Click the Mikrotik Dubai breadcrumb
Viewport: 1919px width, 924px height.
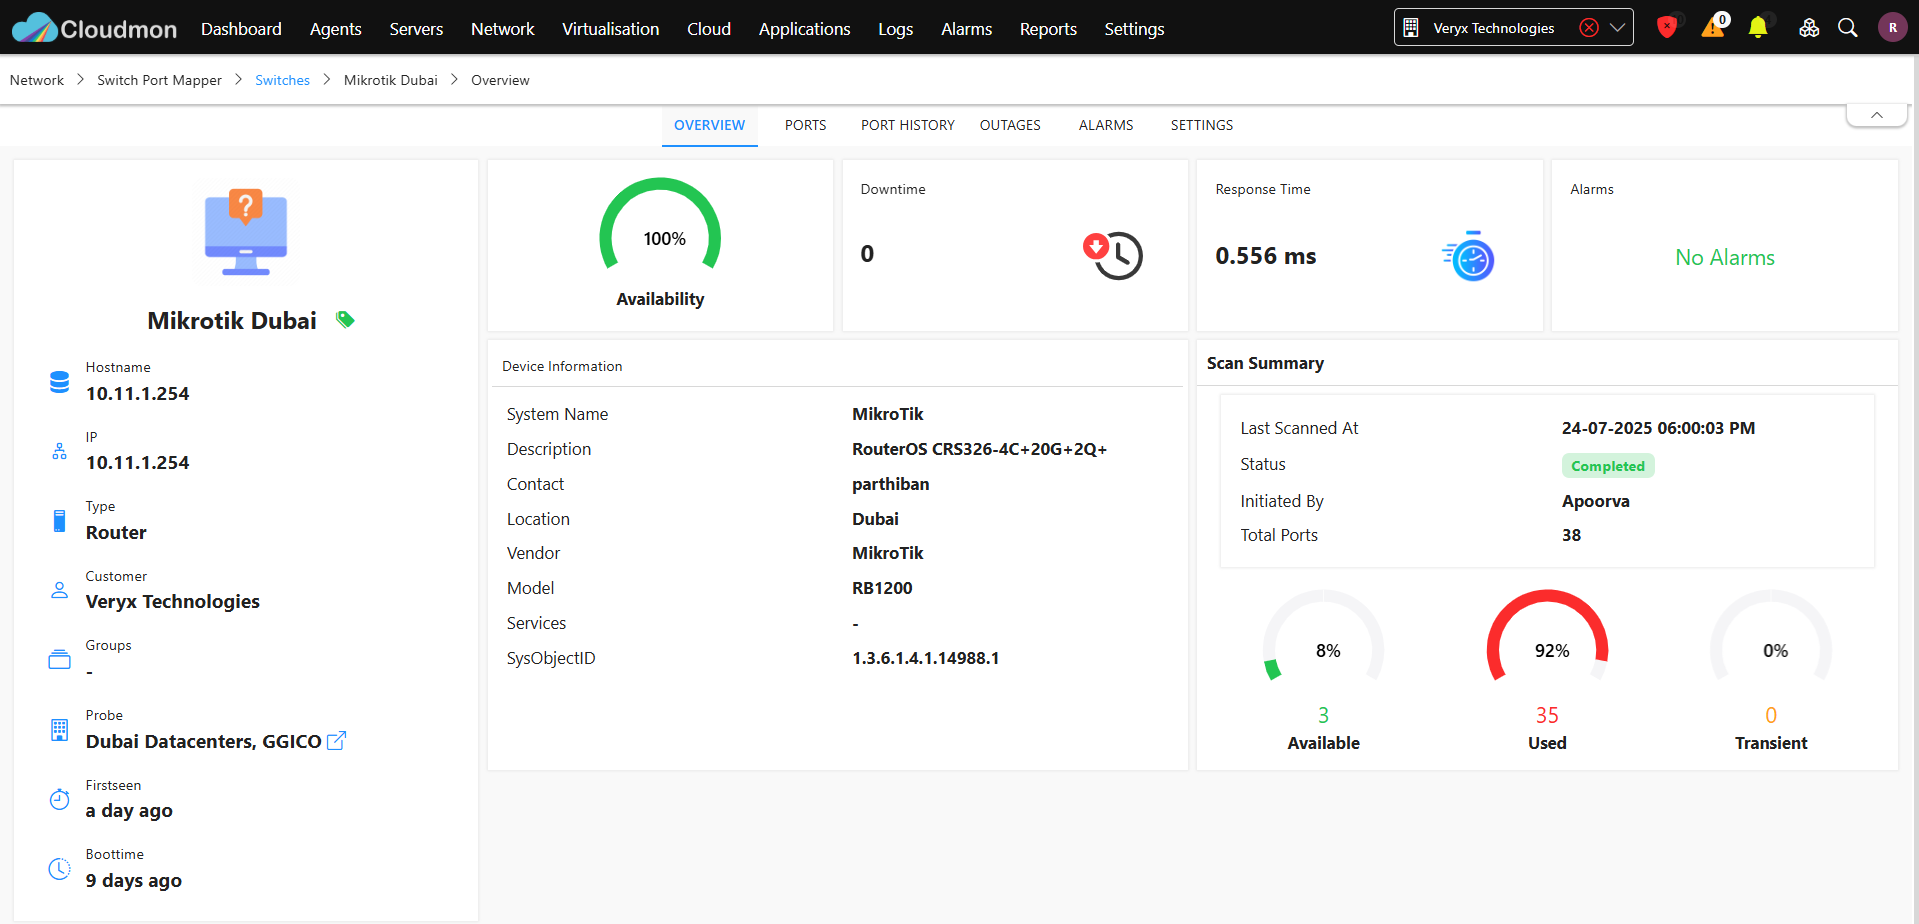[391, 80]
